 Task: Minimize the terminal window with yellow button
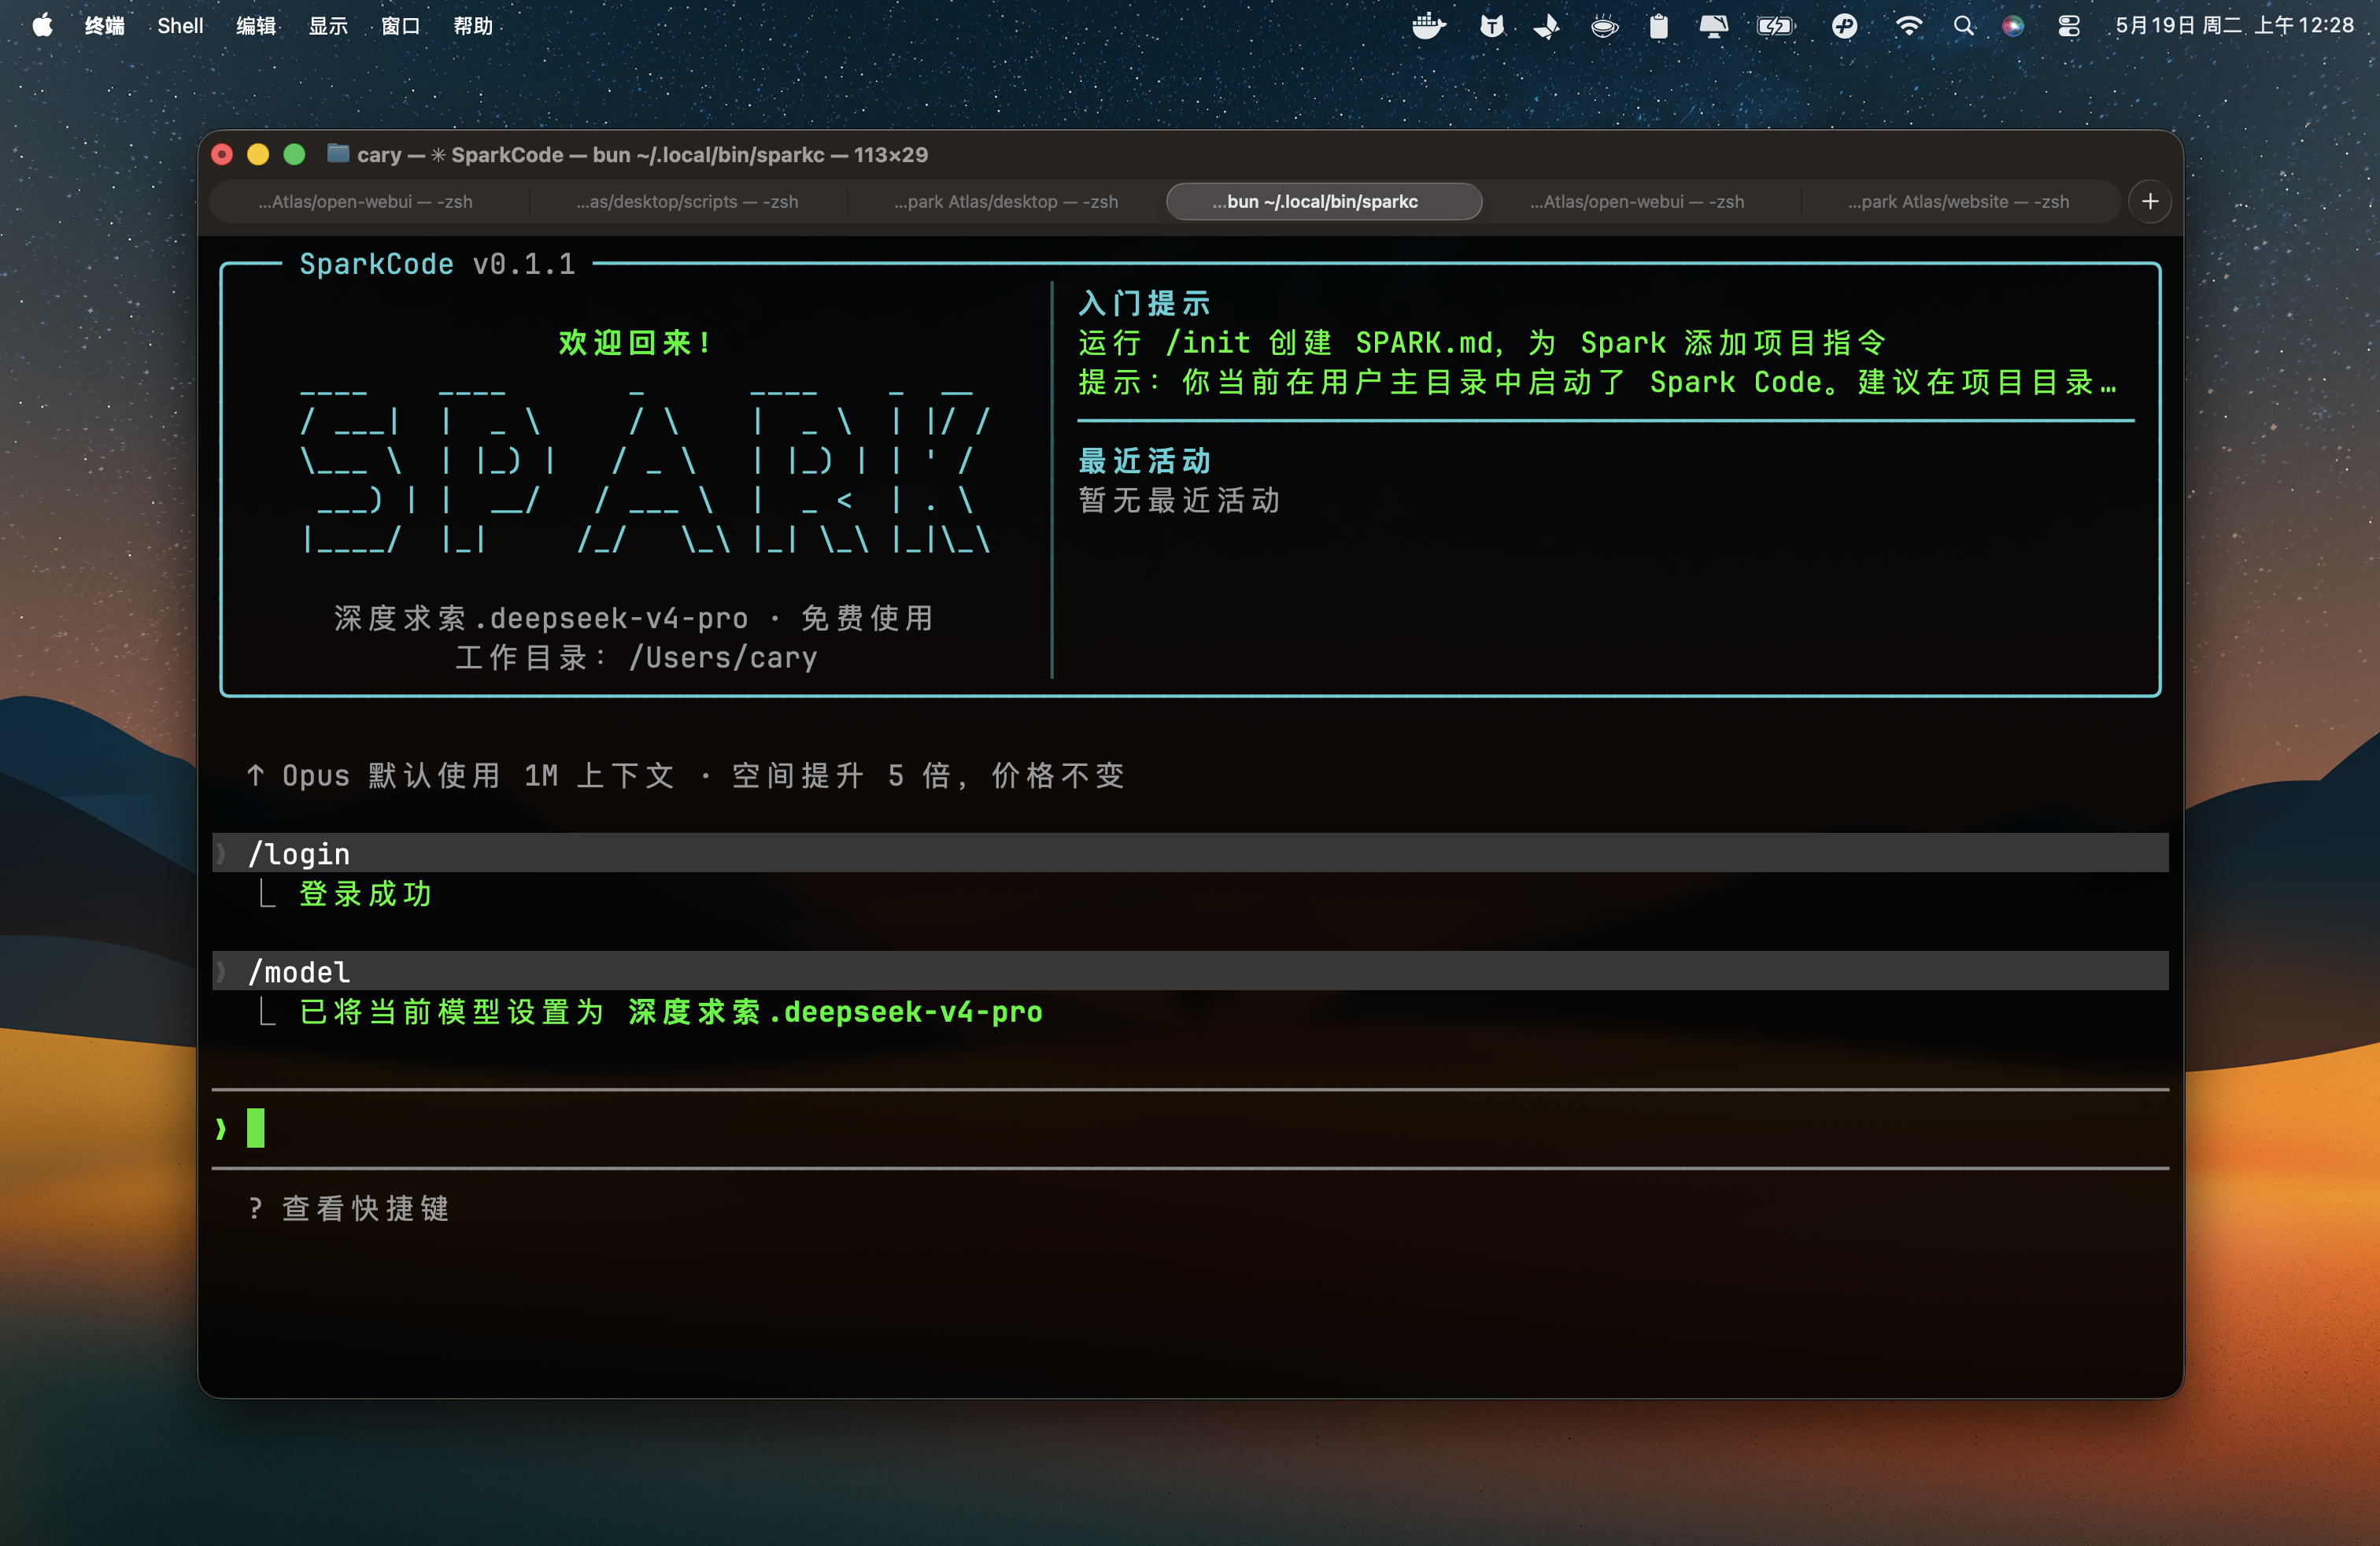(x=258, y=154)
